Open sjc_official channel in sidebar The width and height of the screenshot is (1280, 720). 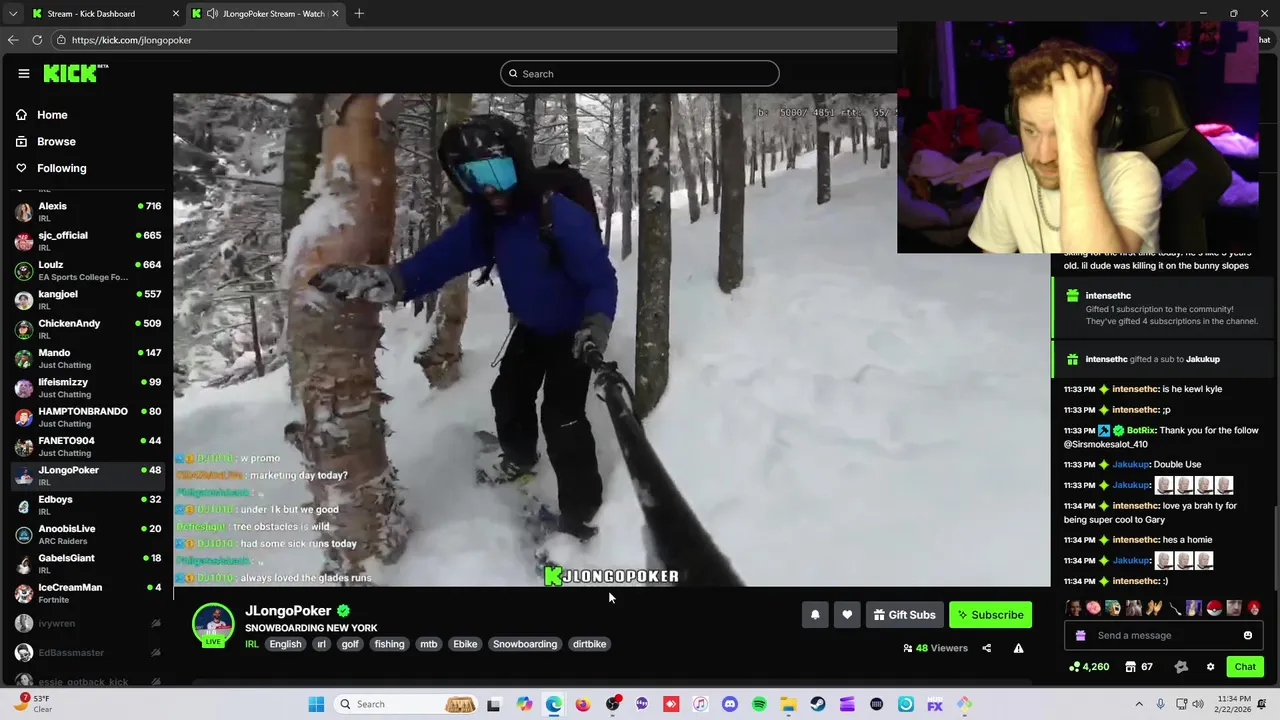(86, 241)
